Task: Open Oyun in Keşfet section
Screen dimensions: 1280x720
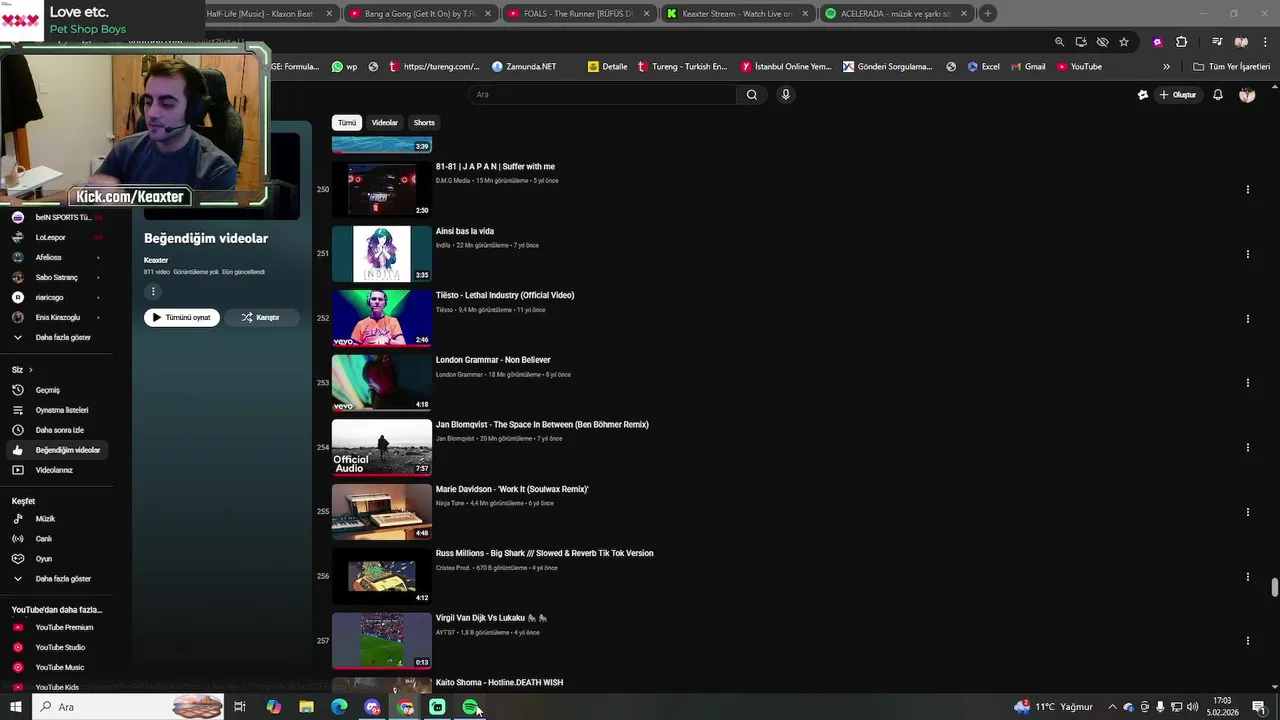Action: (57, 559)
